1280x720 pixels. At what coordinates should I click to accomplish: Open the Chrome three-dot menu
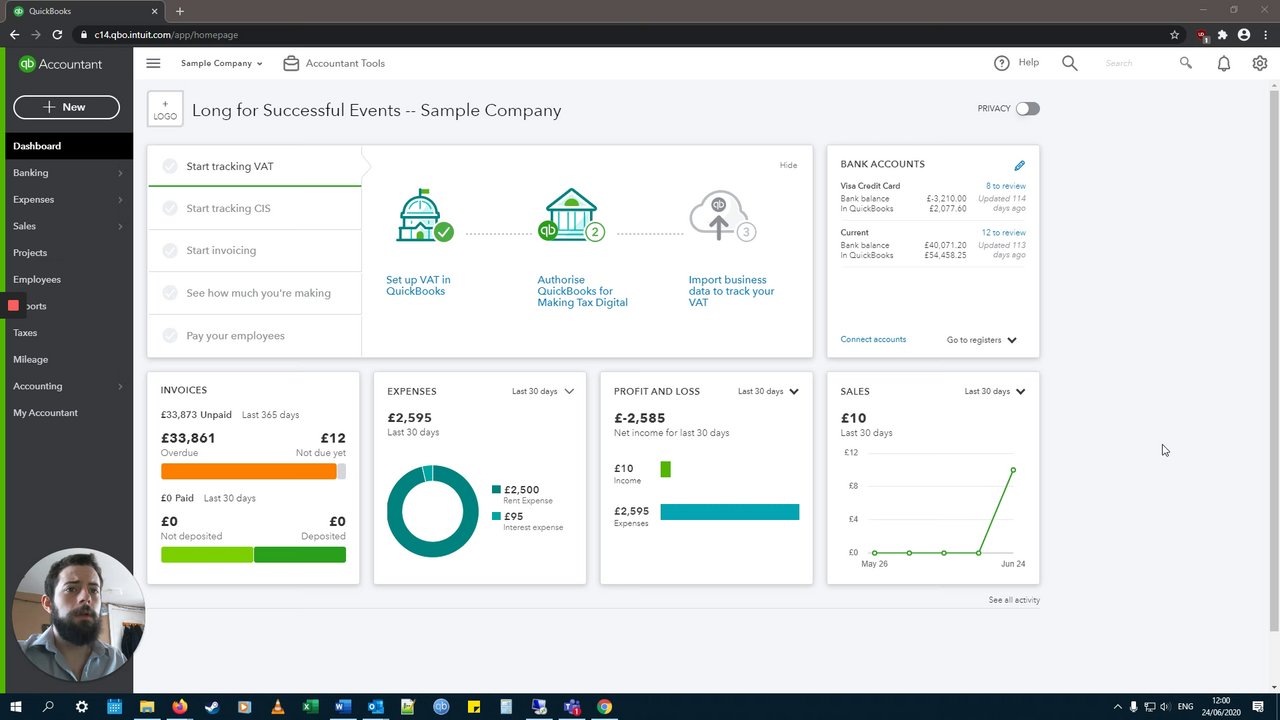tap(1264, 35)
